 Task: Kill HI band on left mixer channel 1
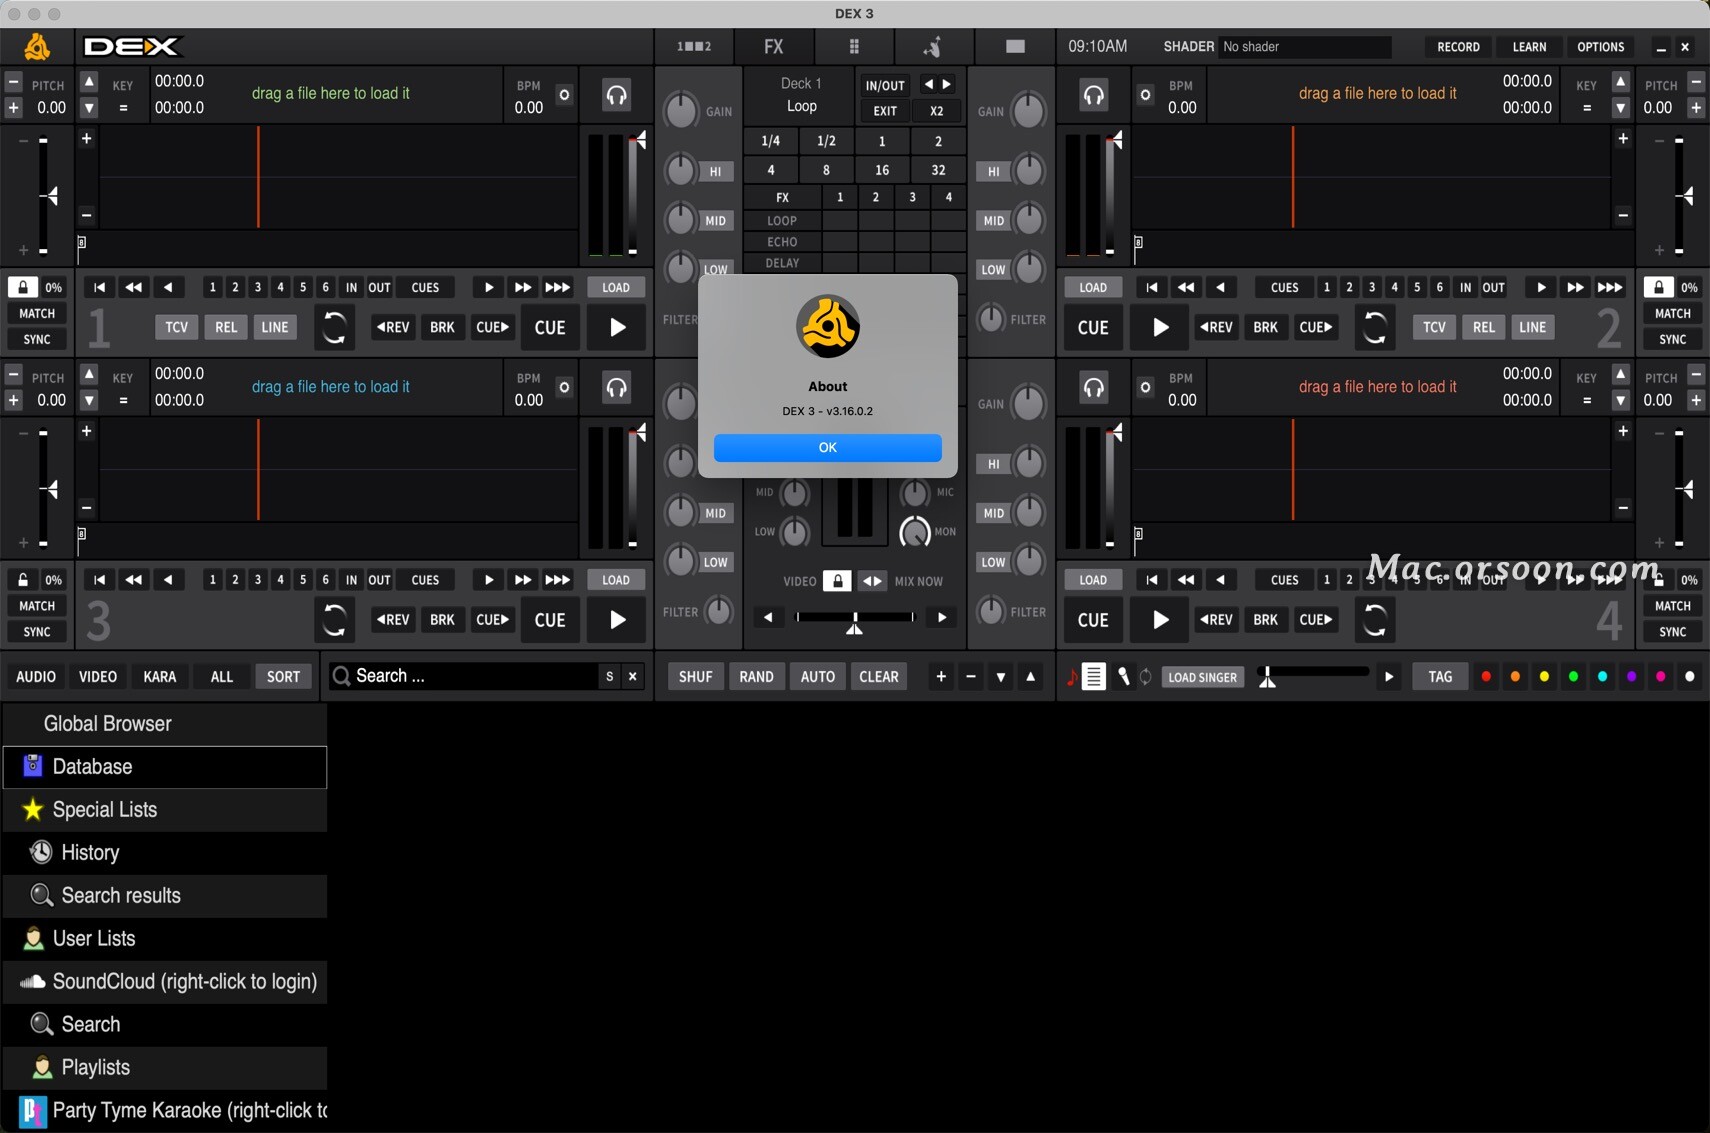tap(715, 171)
